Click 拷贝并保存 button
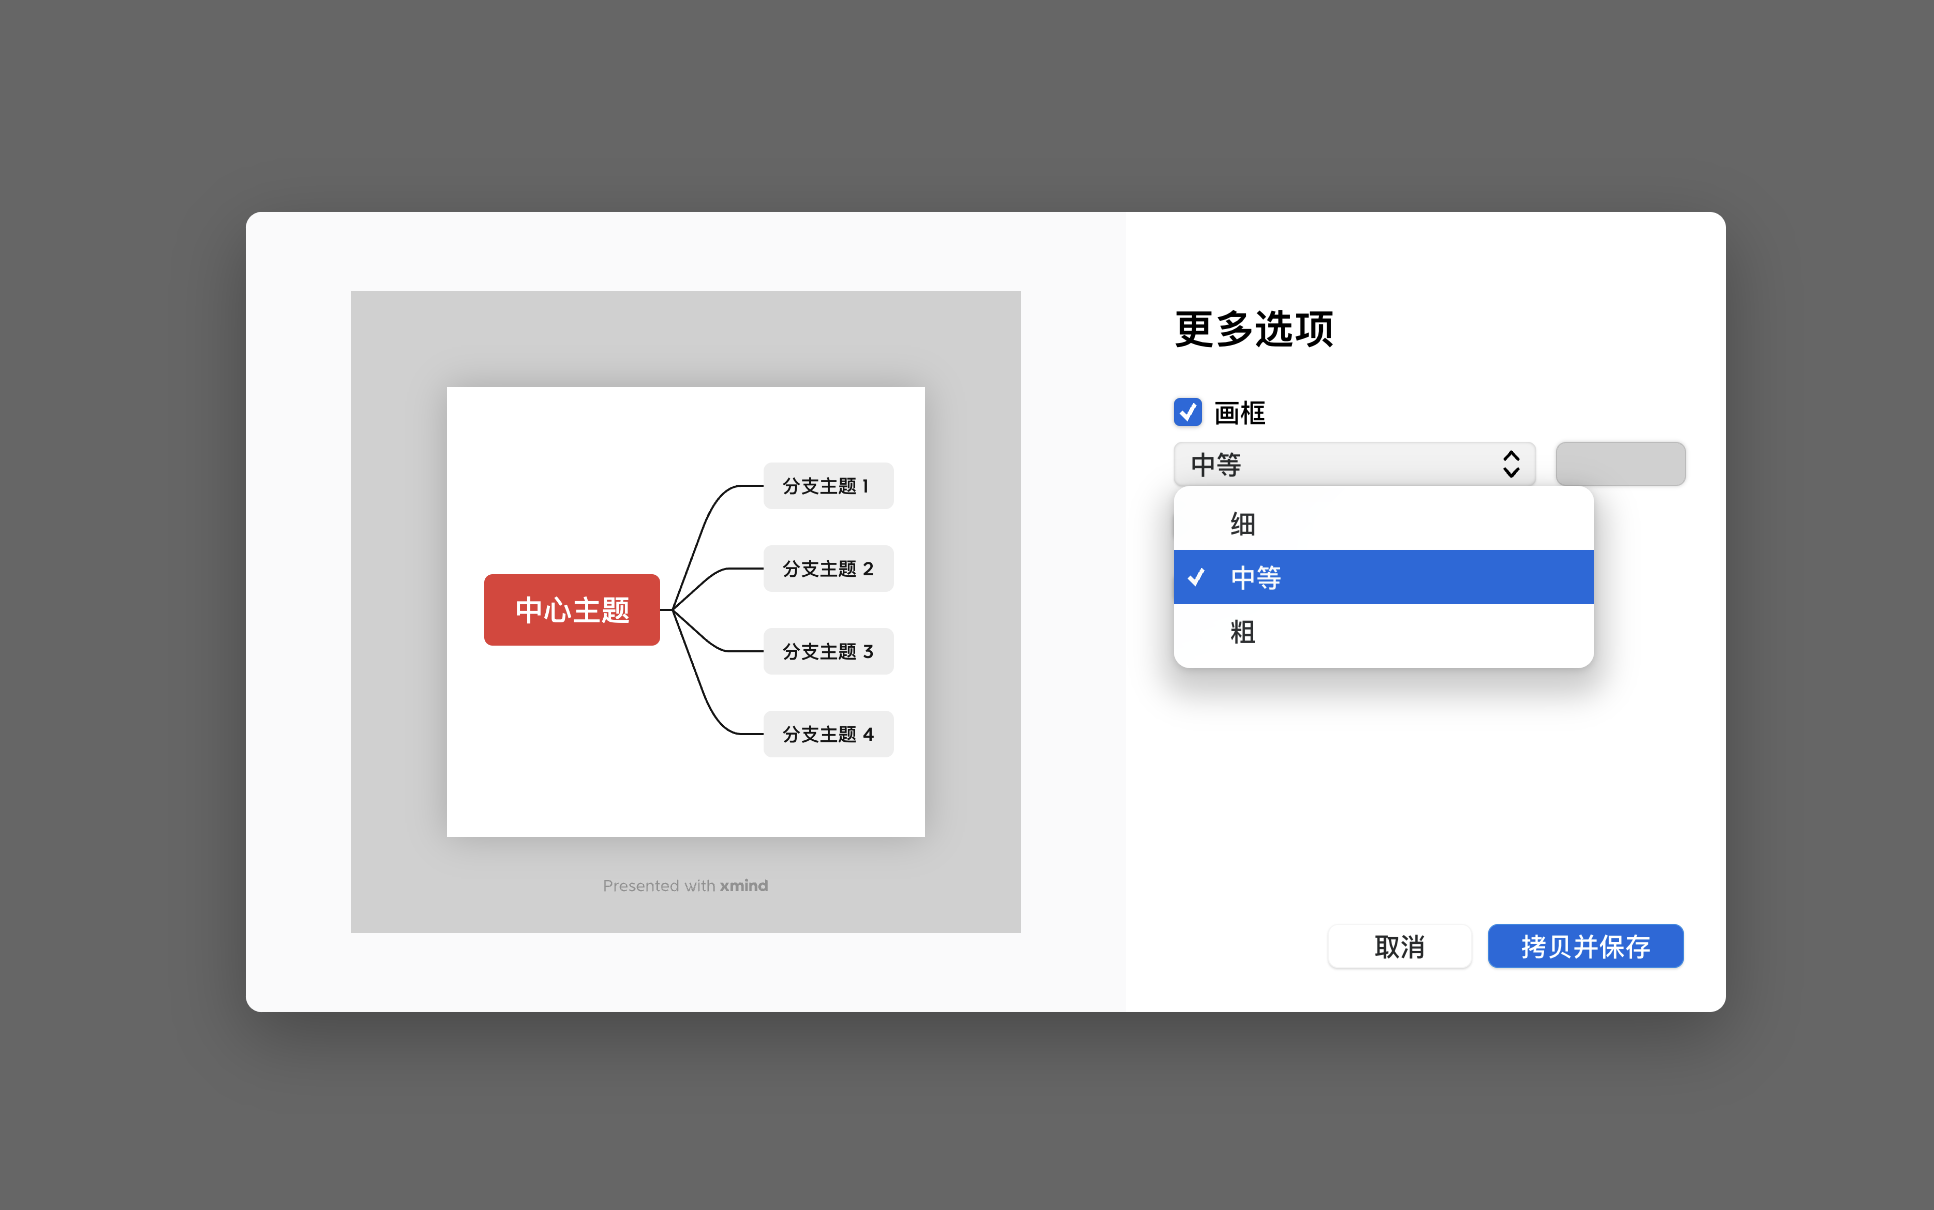Viewport: 1934px width, 1210px height. (1585, 946)
